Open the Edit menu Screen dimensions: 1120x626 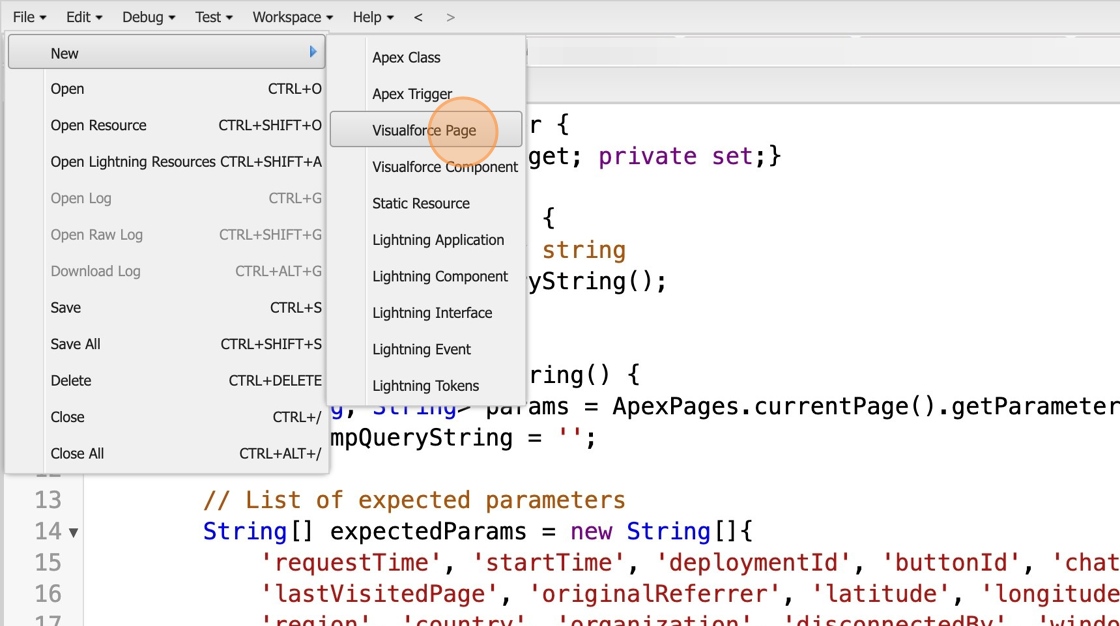pyautogui.click(x=84, y=17)
